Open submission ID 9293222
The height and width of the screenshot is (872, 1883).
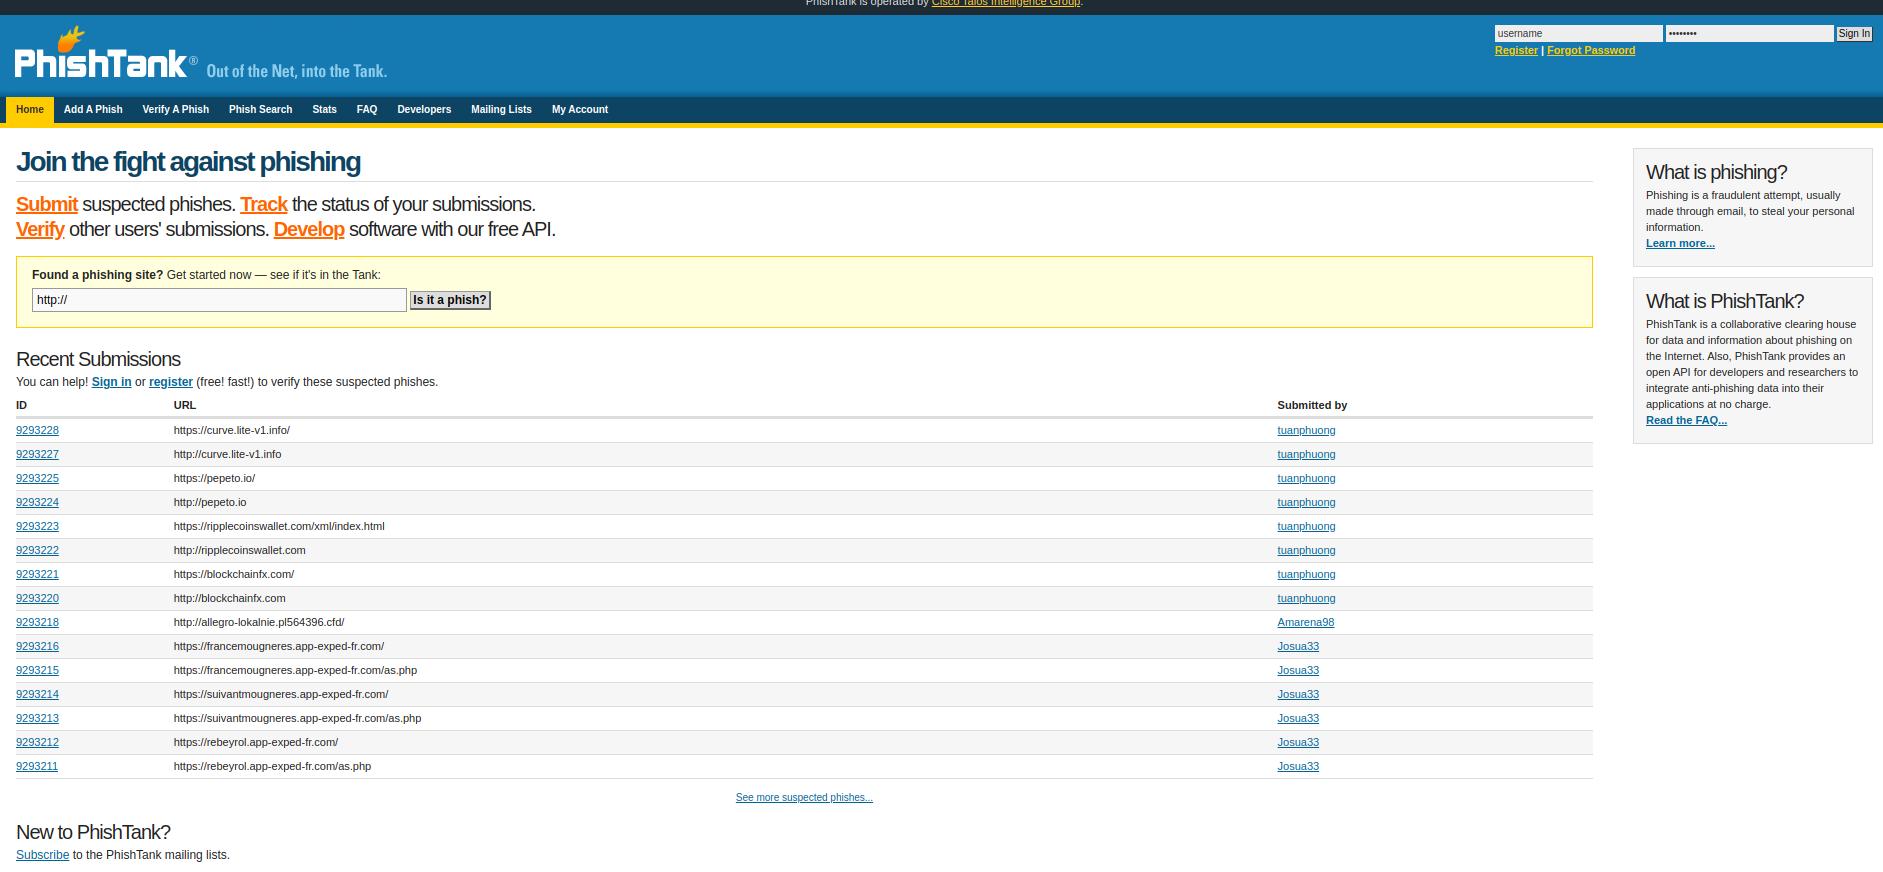tap(37, 550)
